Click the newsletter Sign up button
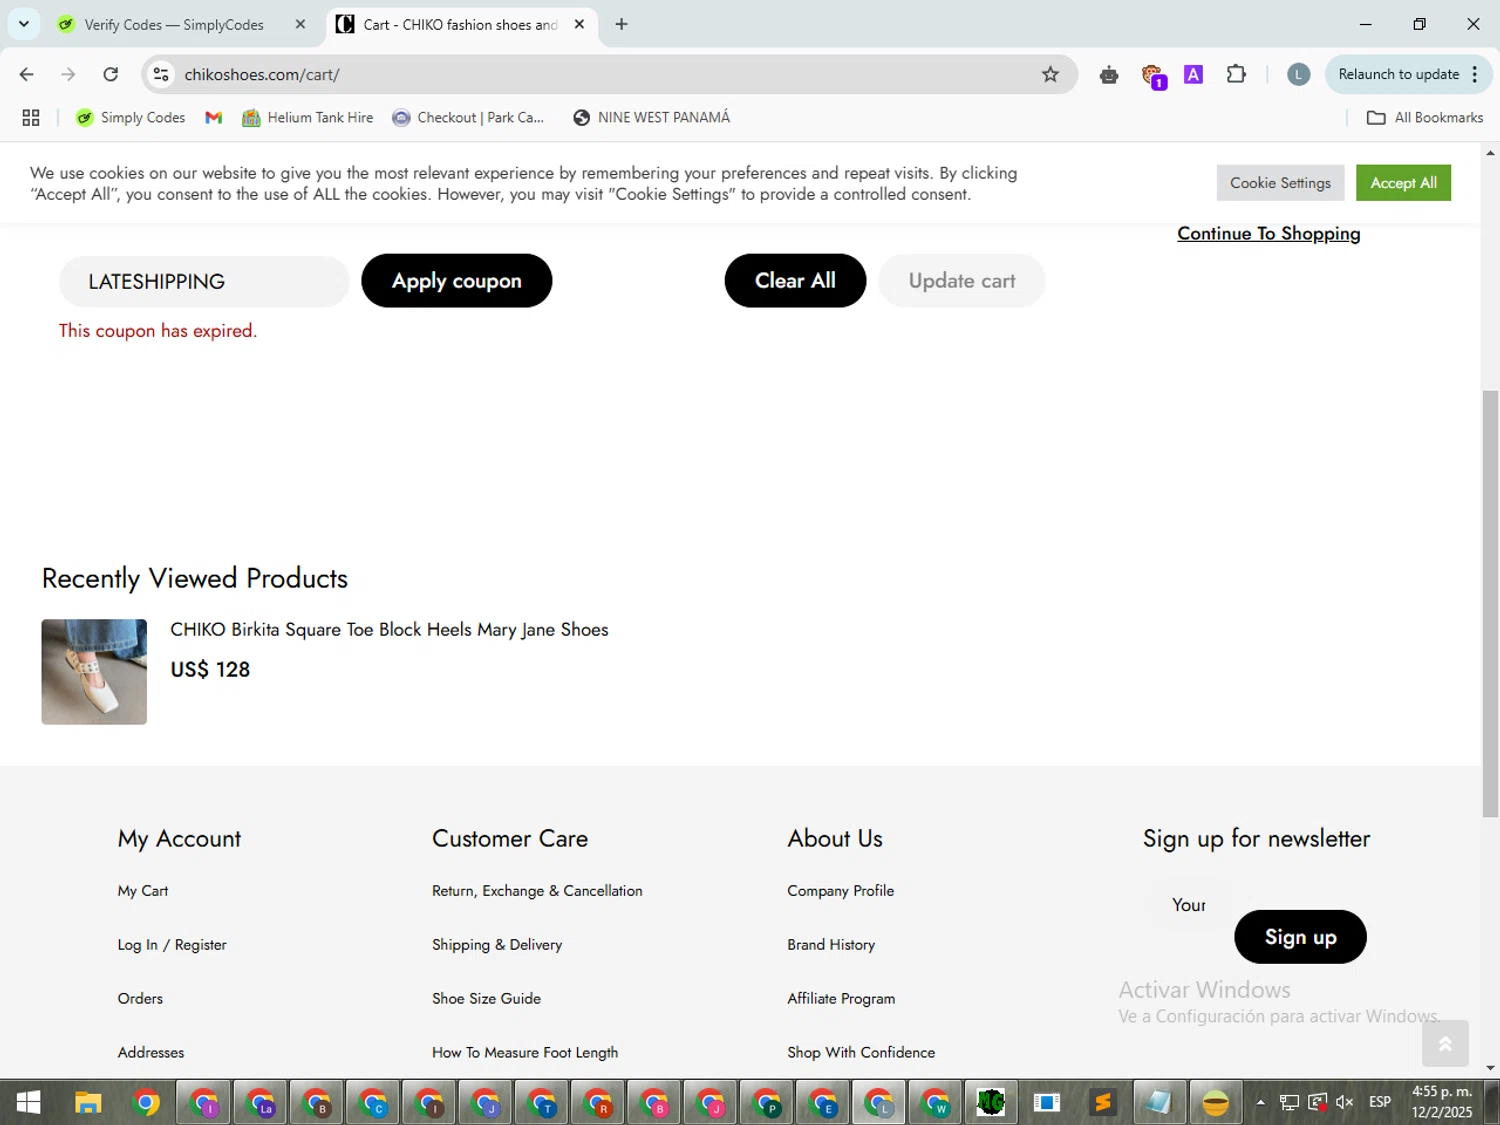 click(x=1300, y=937)
